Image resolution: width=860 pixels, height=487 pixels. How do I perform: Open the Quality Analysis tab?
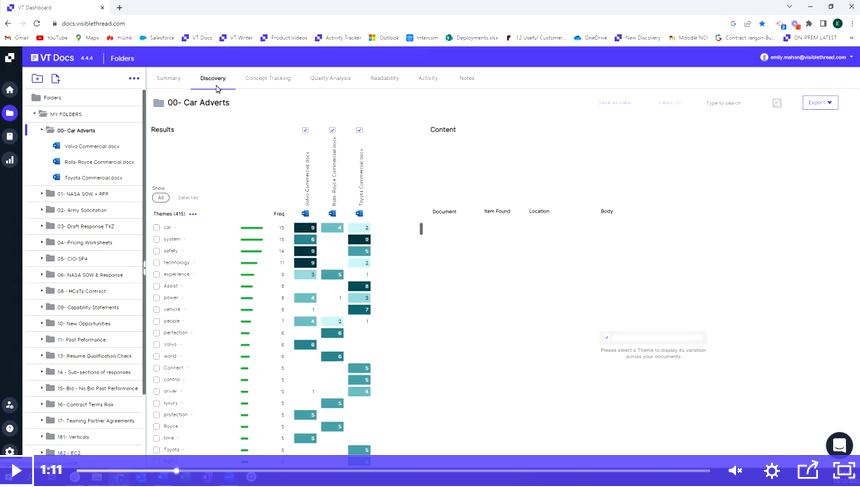330,78
